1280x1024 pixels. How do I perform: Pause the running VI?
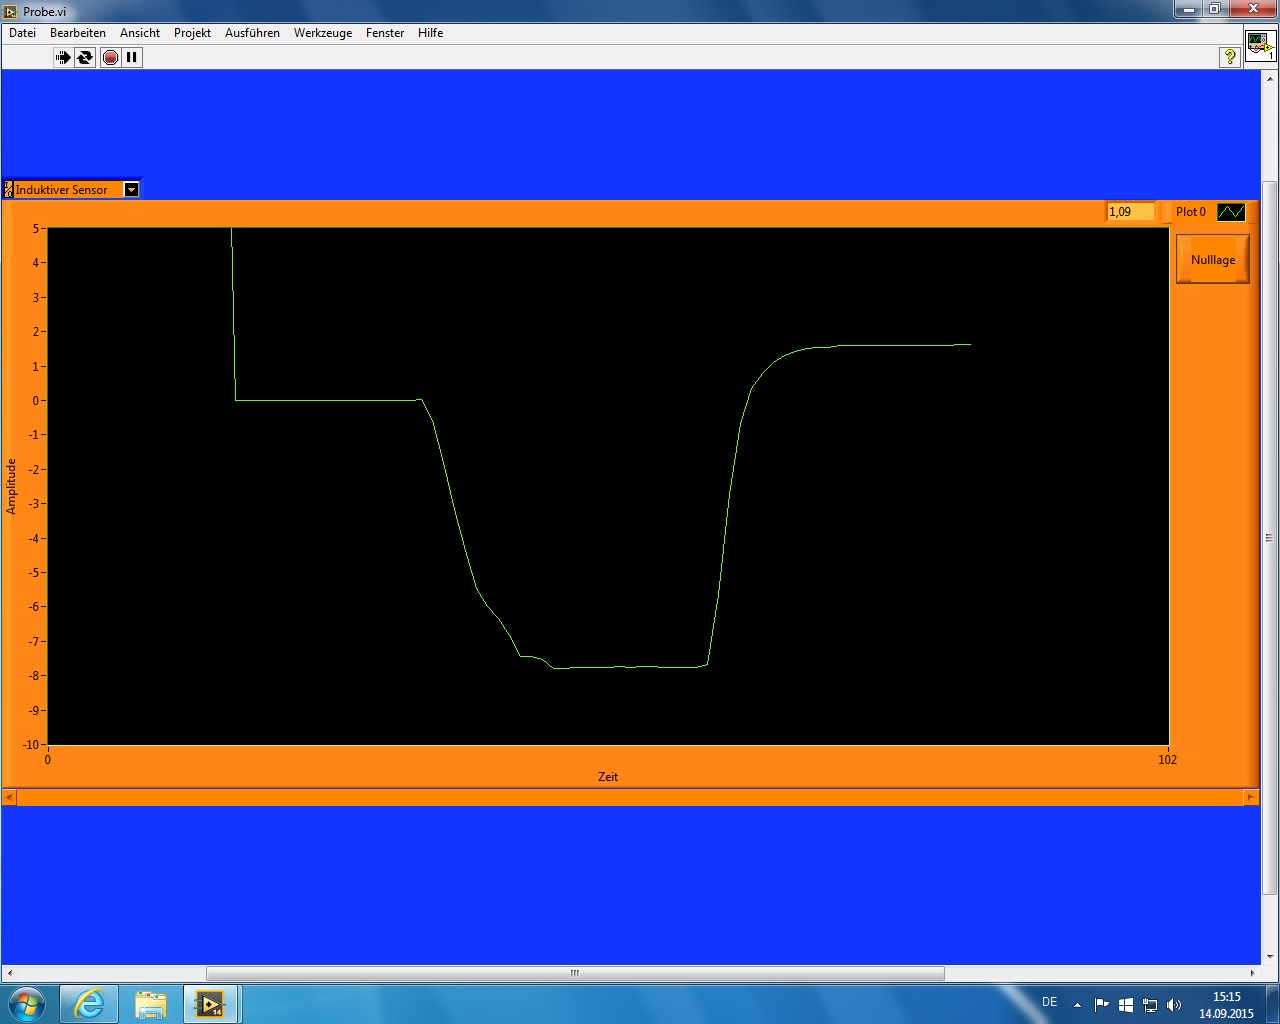[x=132, y=58]
